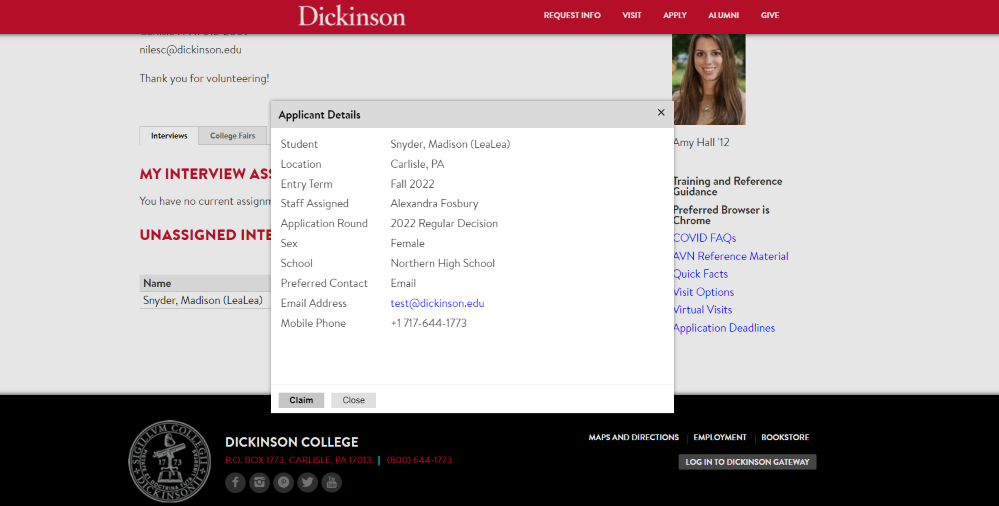Open Dickinson's Instagram icon in footer
999x506 pixels.
point(260,483)
